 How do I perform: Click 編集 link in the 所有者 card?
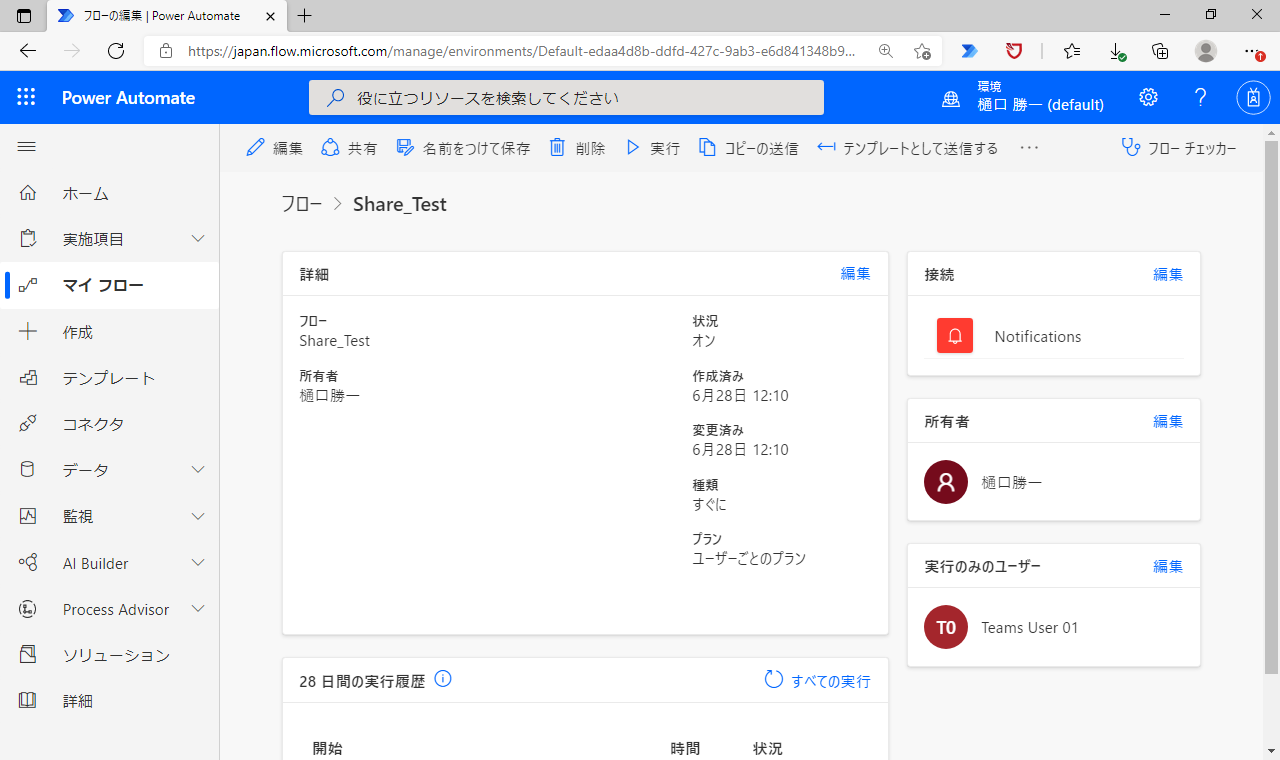pos(1168,421)
